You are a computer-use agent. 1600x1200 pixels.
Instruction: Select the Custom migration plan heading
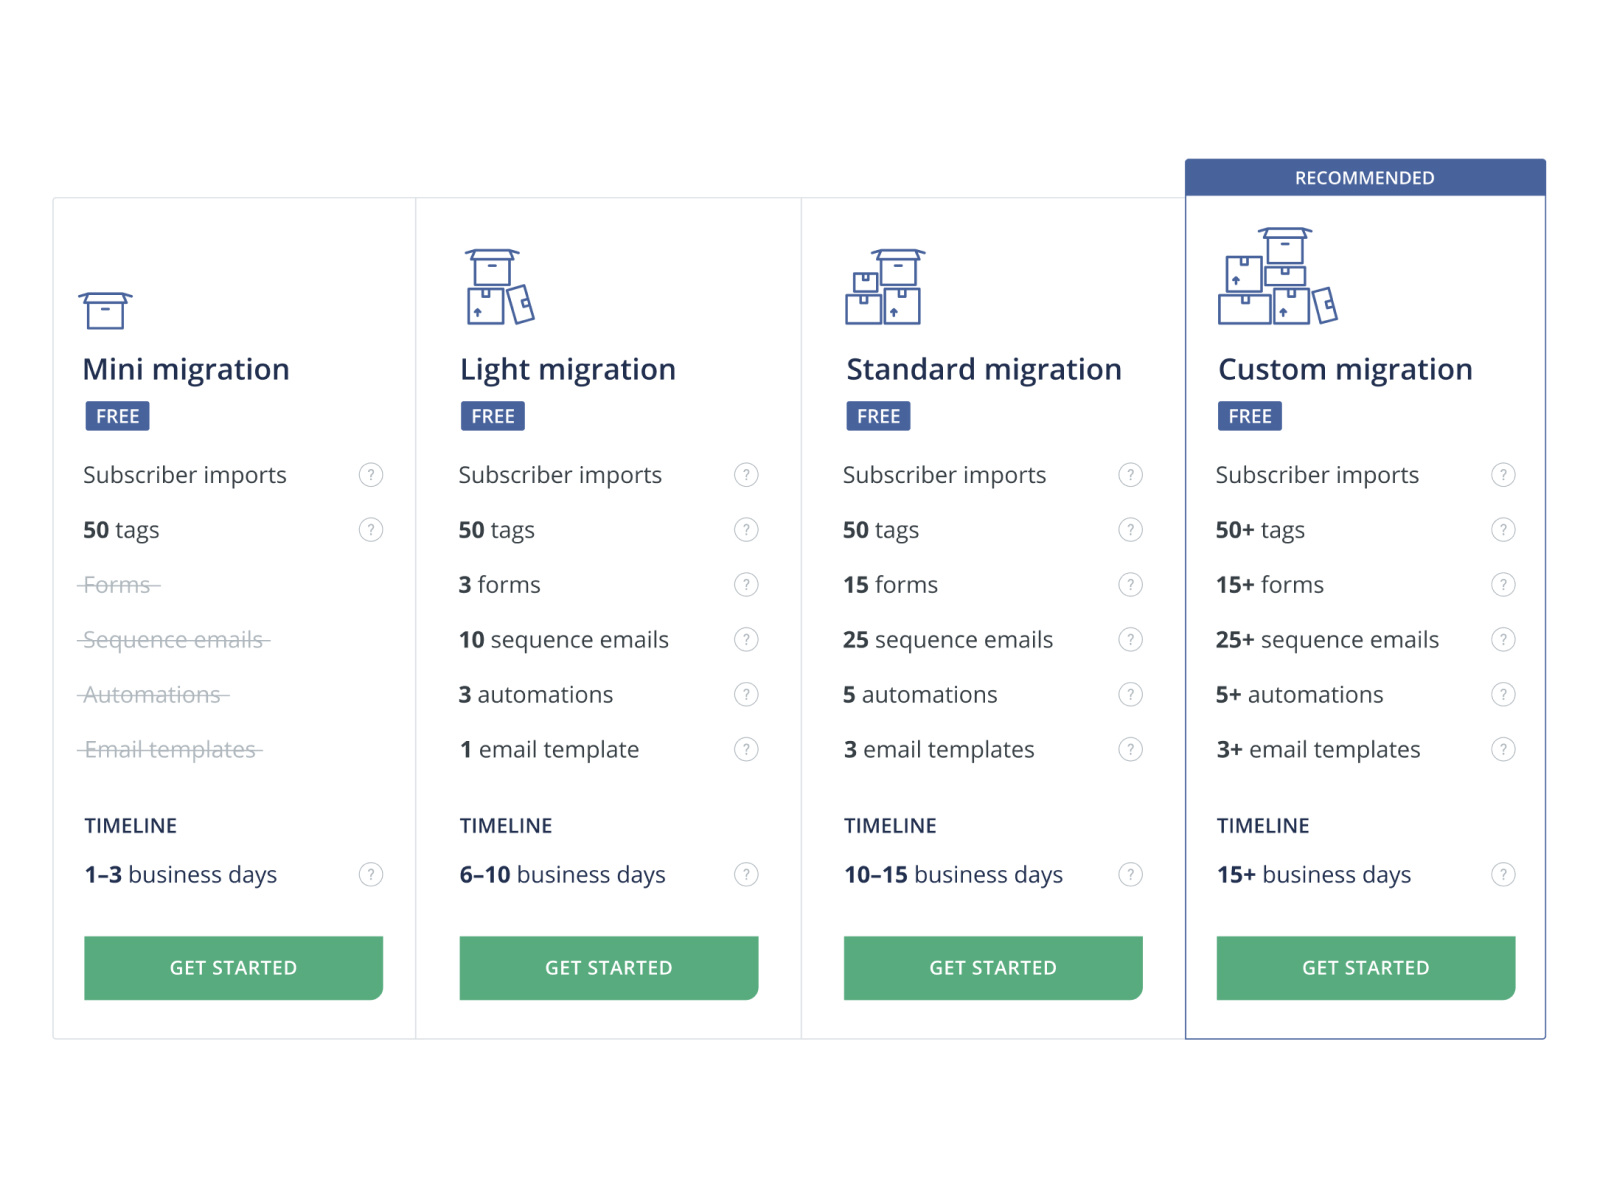point(1344,369)
